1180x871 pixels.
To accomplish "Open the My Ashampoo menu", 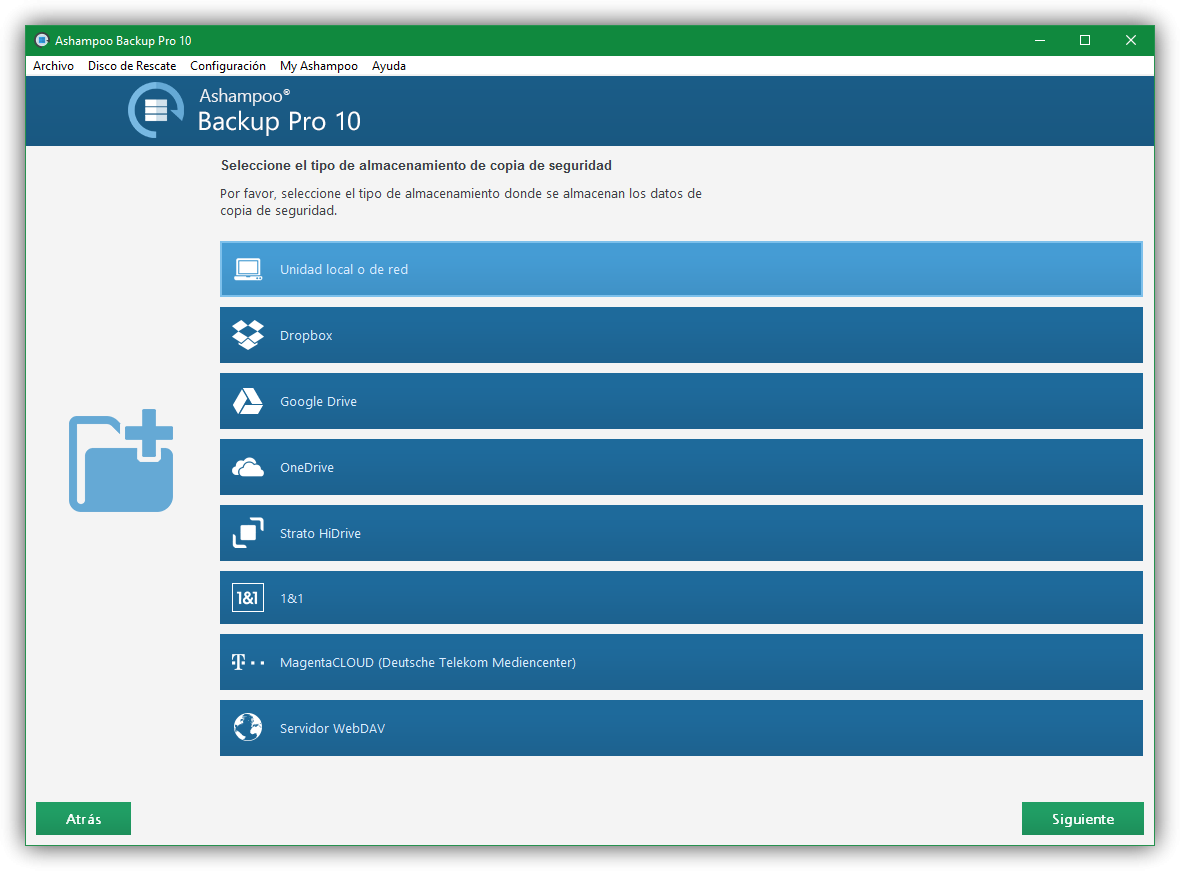I will (x=318, y=66).
